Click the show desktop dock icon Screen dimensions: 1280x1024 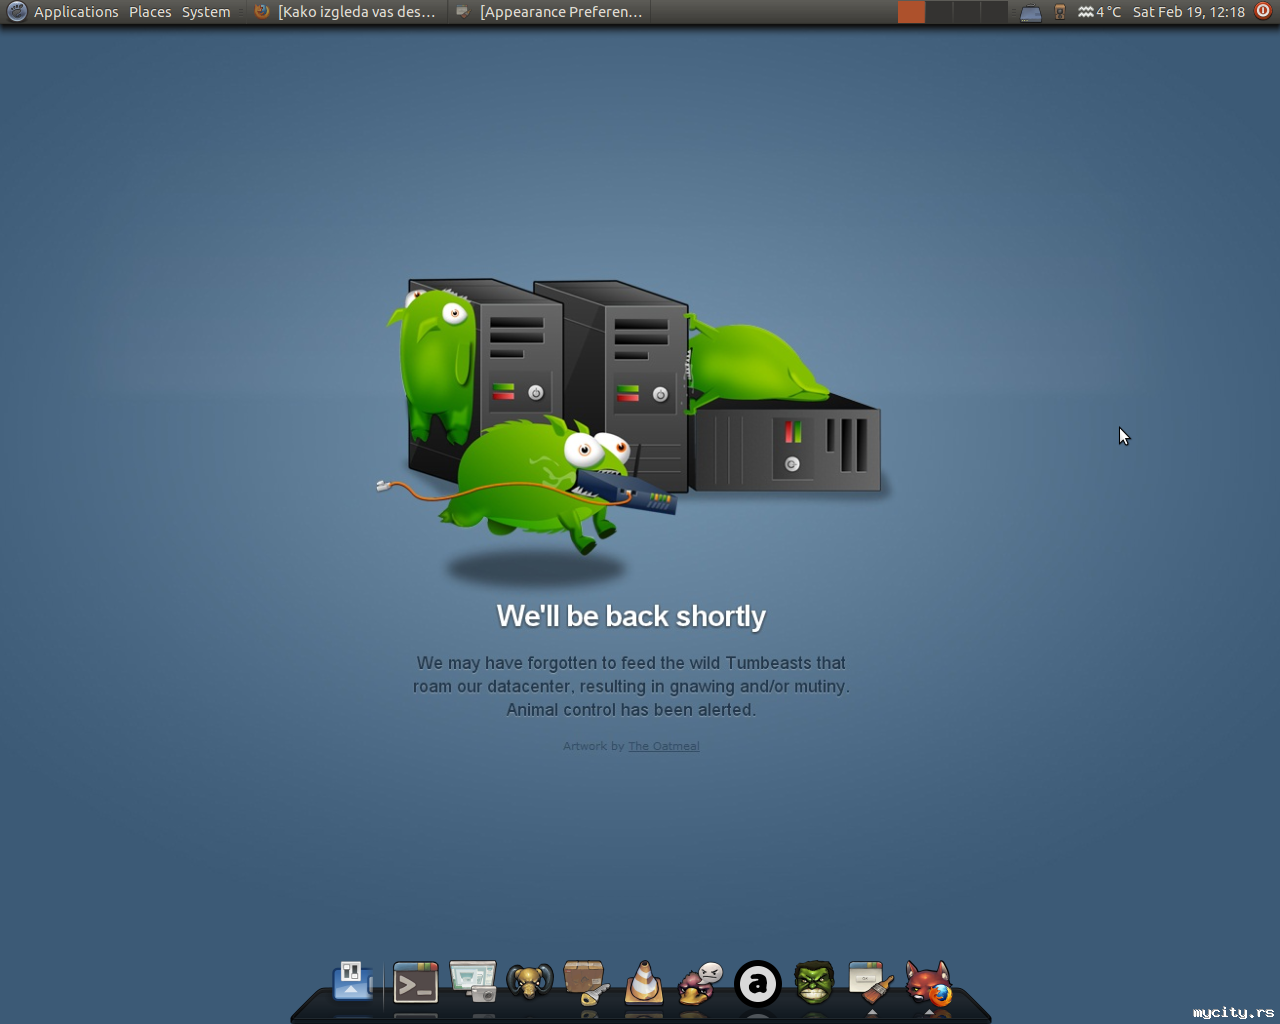tap(352, 982)
